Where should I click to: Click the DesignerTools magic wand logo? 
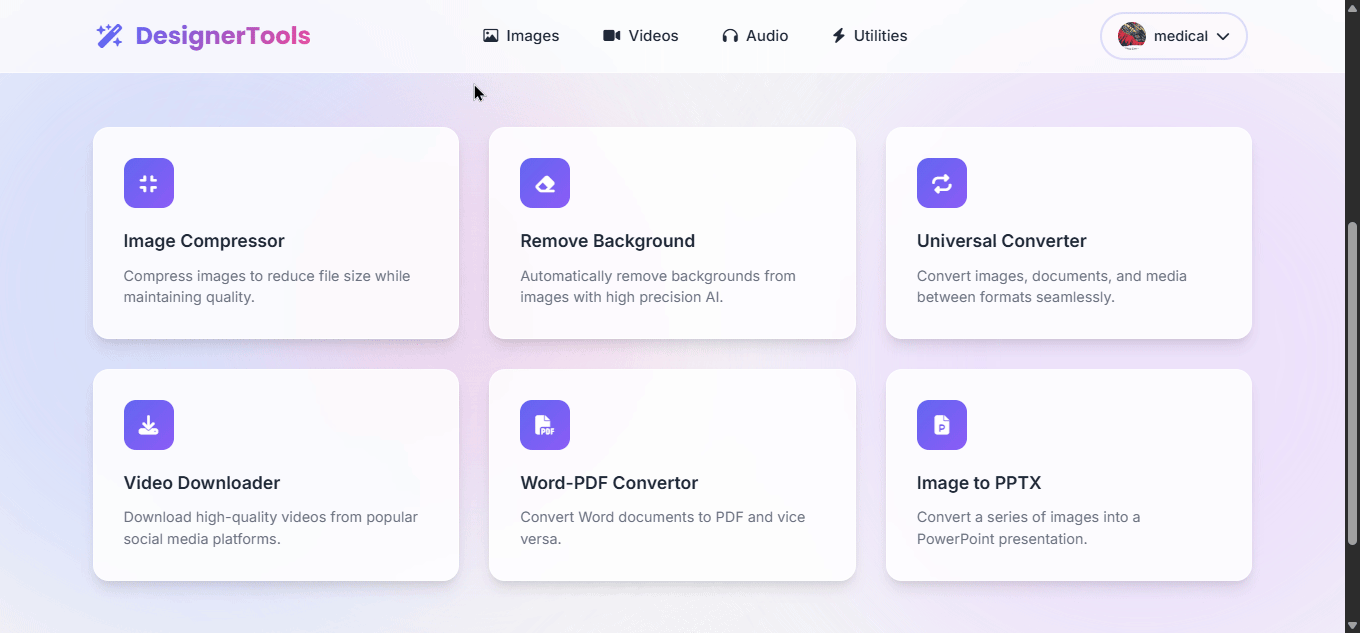[x=108, y=35]
